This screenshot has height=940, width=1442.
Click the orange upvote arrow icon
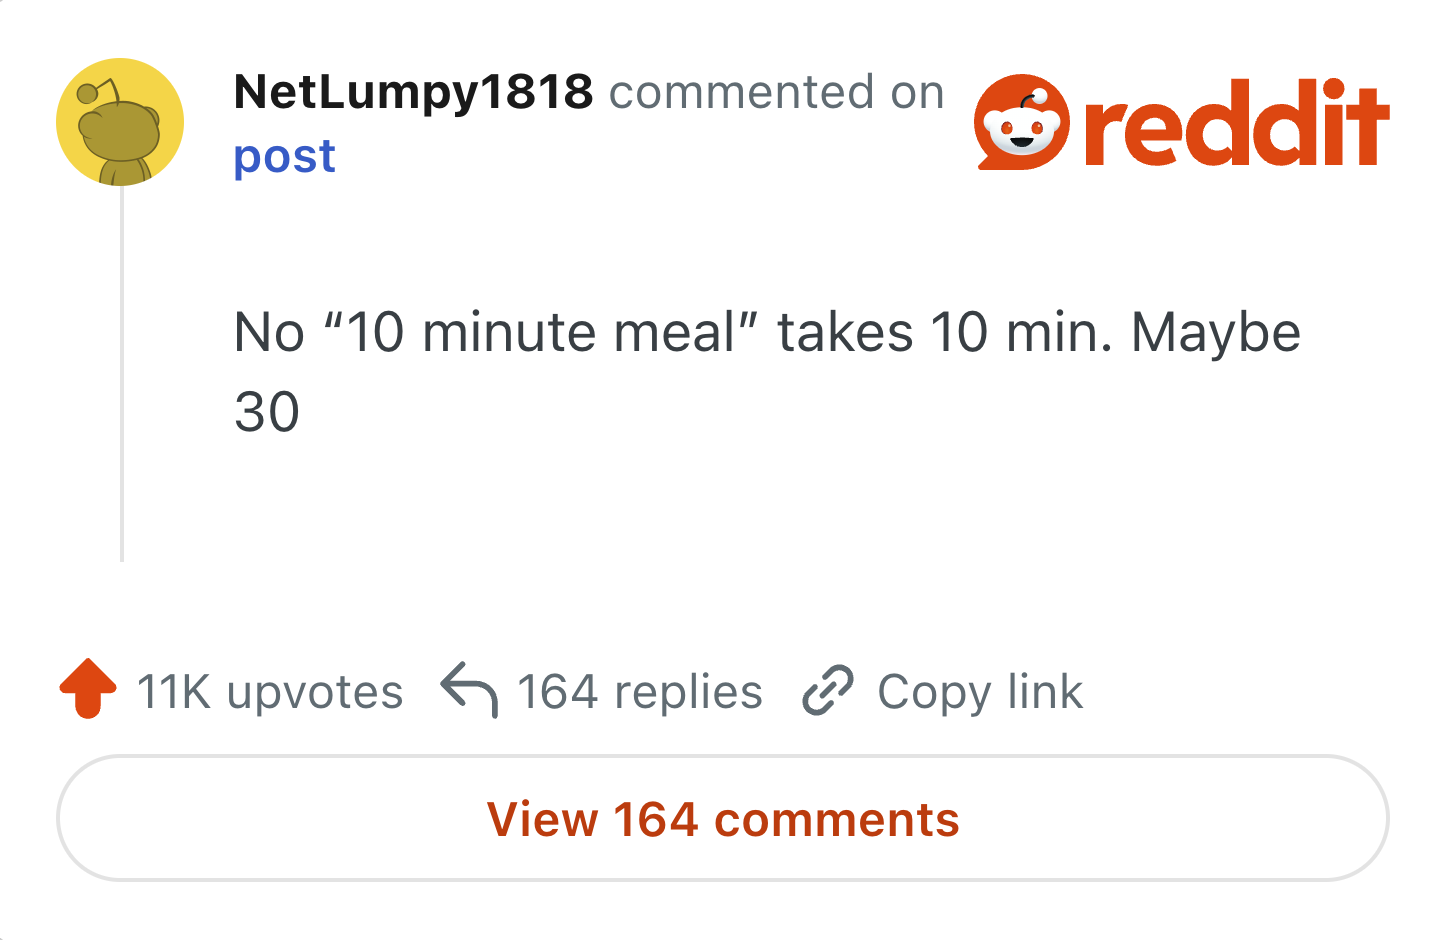click(88, 689)
